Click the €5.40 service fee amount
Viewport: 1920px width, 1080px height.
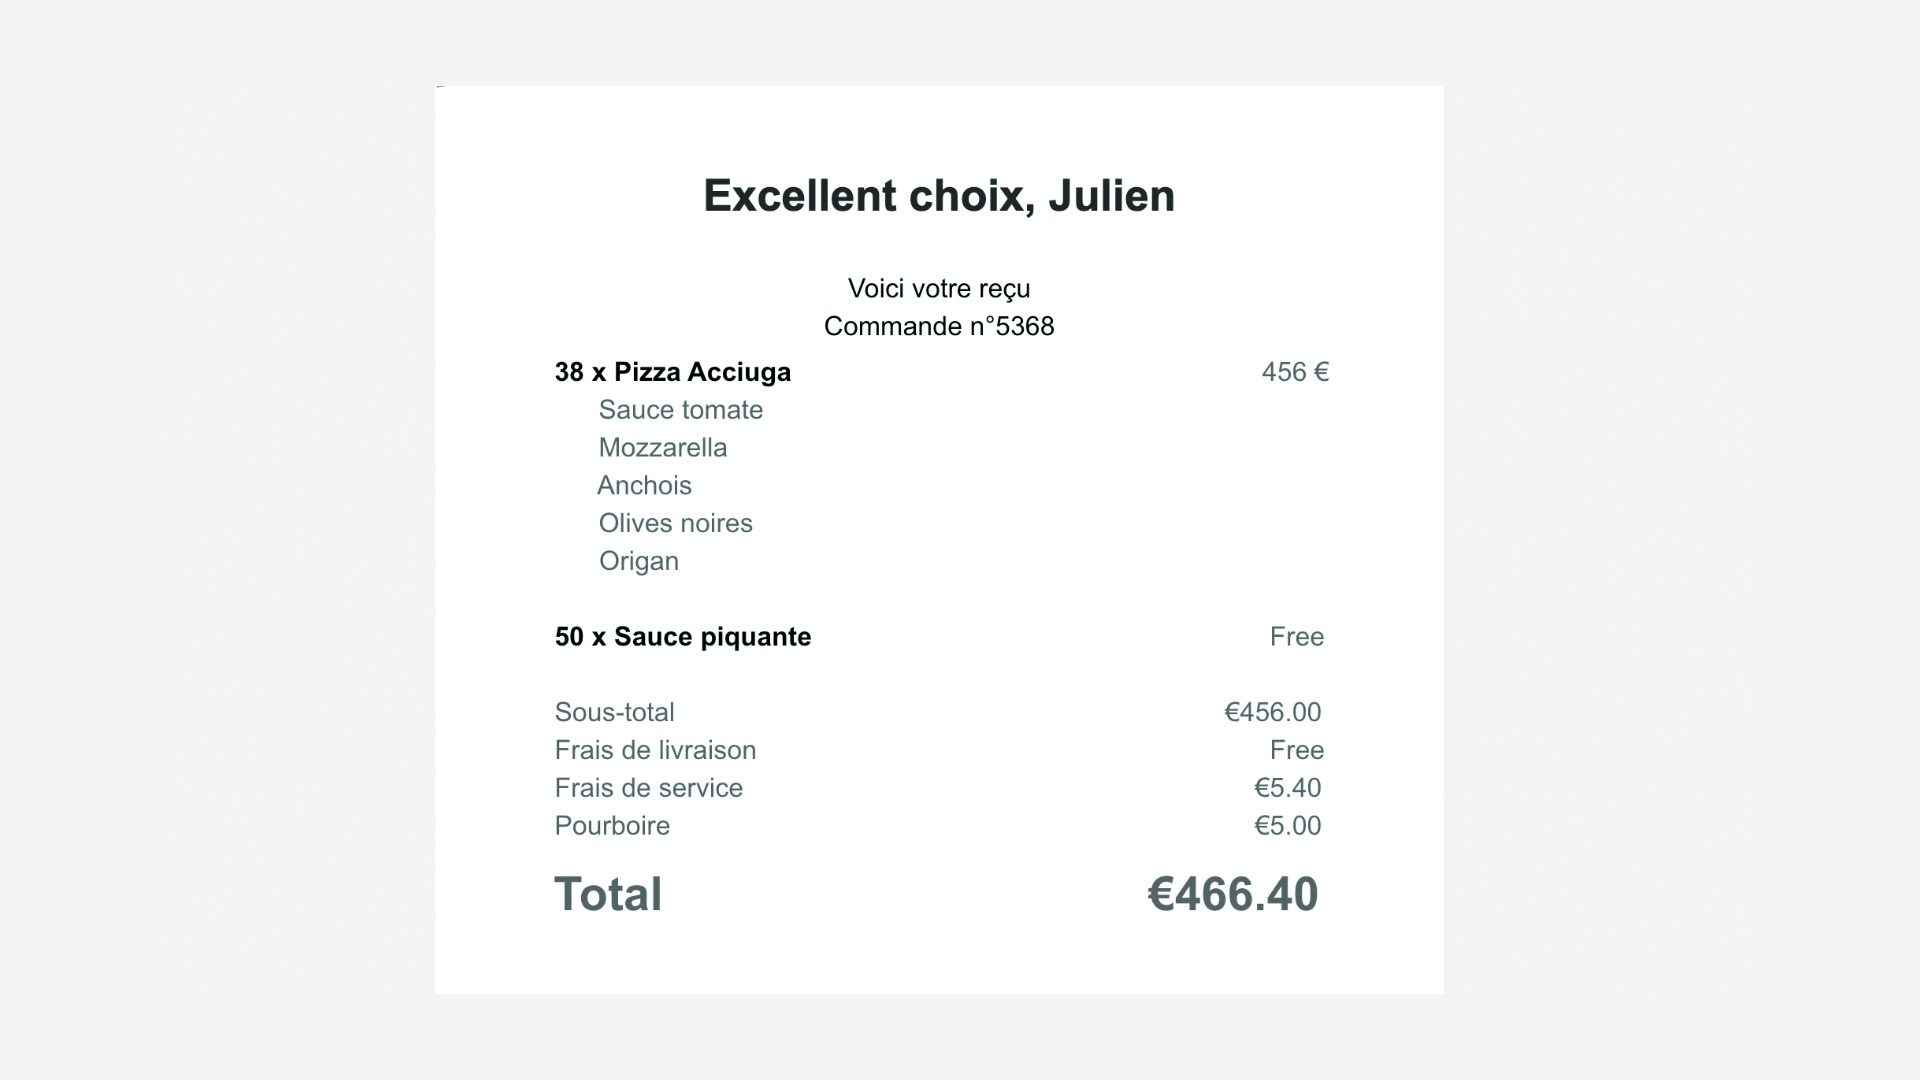point(1288,789)
